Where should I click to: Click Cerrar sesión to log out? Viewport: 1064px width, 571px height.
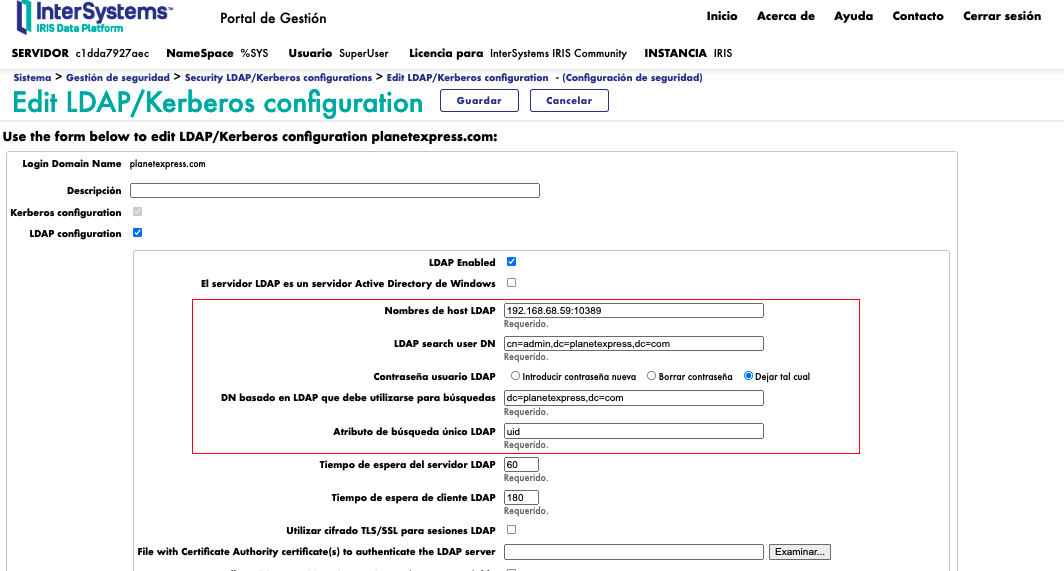(x=1001, y=16)
